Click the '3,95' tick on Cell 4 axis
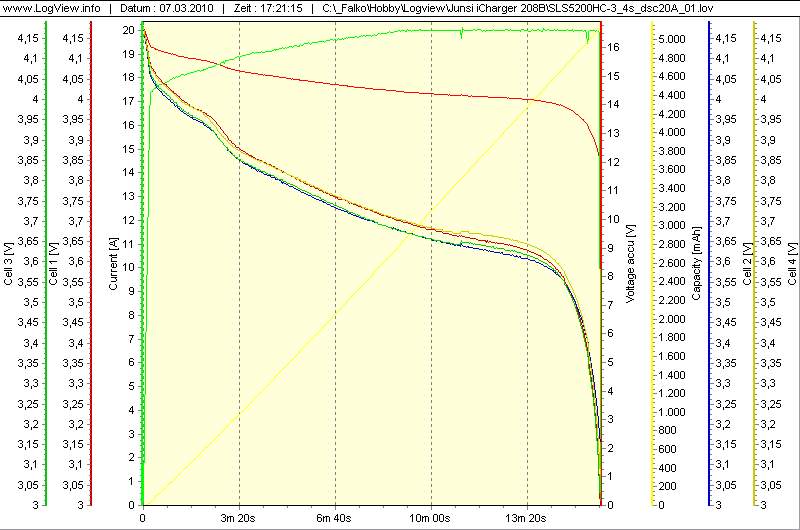Viewport: 800px width, 530px height. [771, 119]
